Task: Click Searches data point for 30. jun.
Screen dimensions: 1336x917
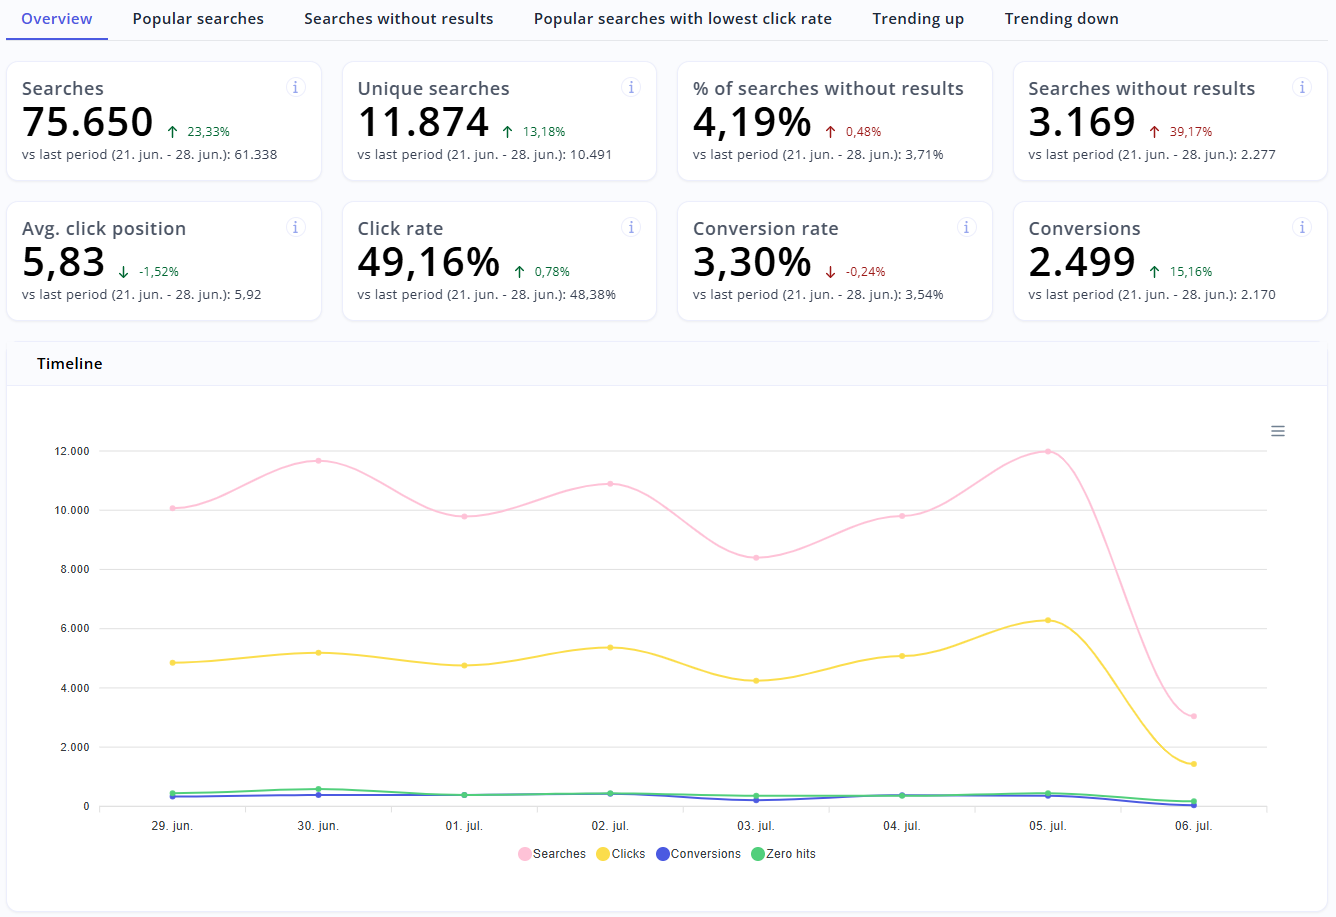Action: click(x=318, y=461)
